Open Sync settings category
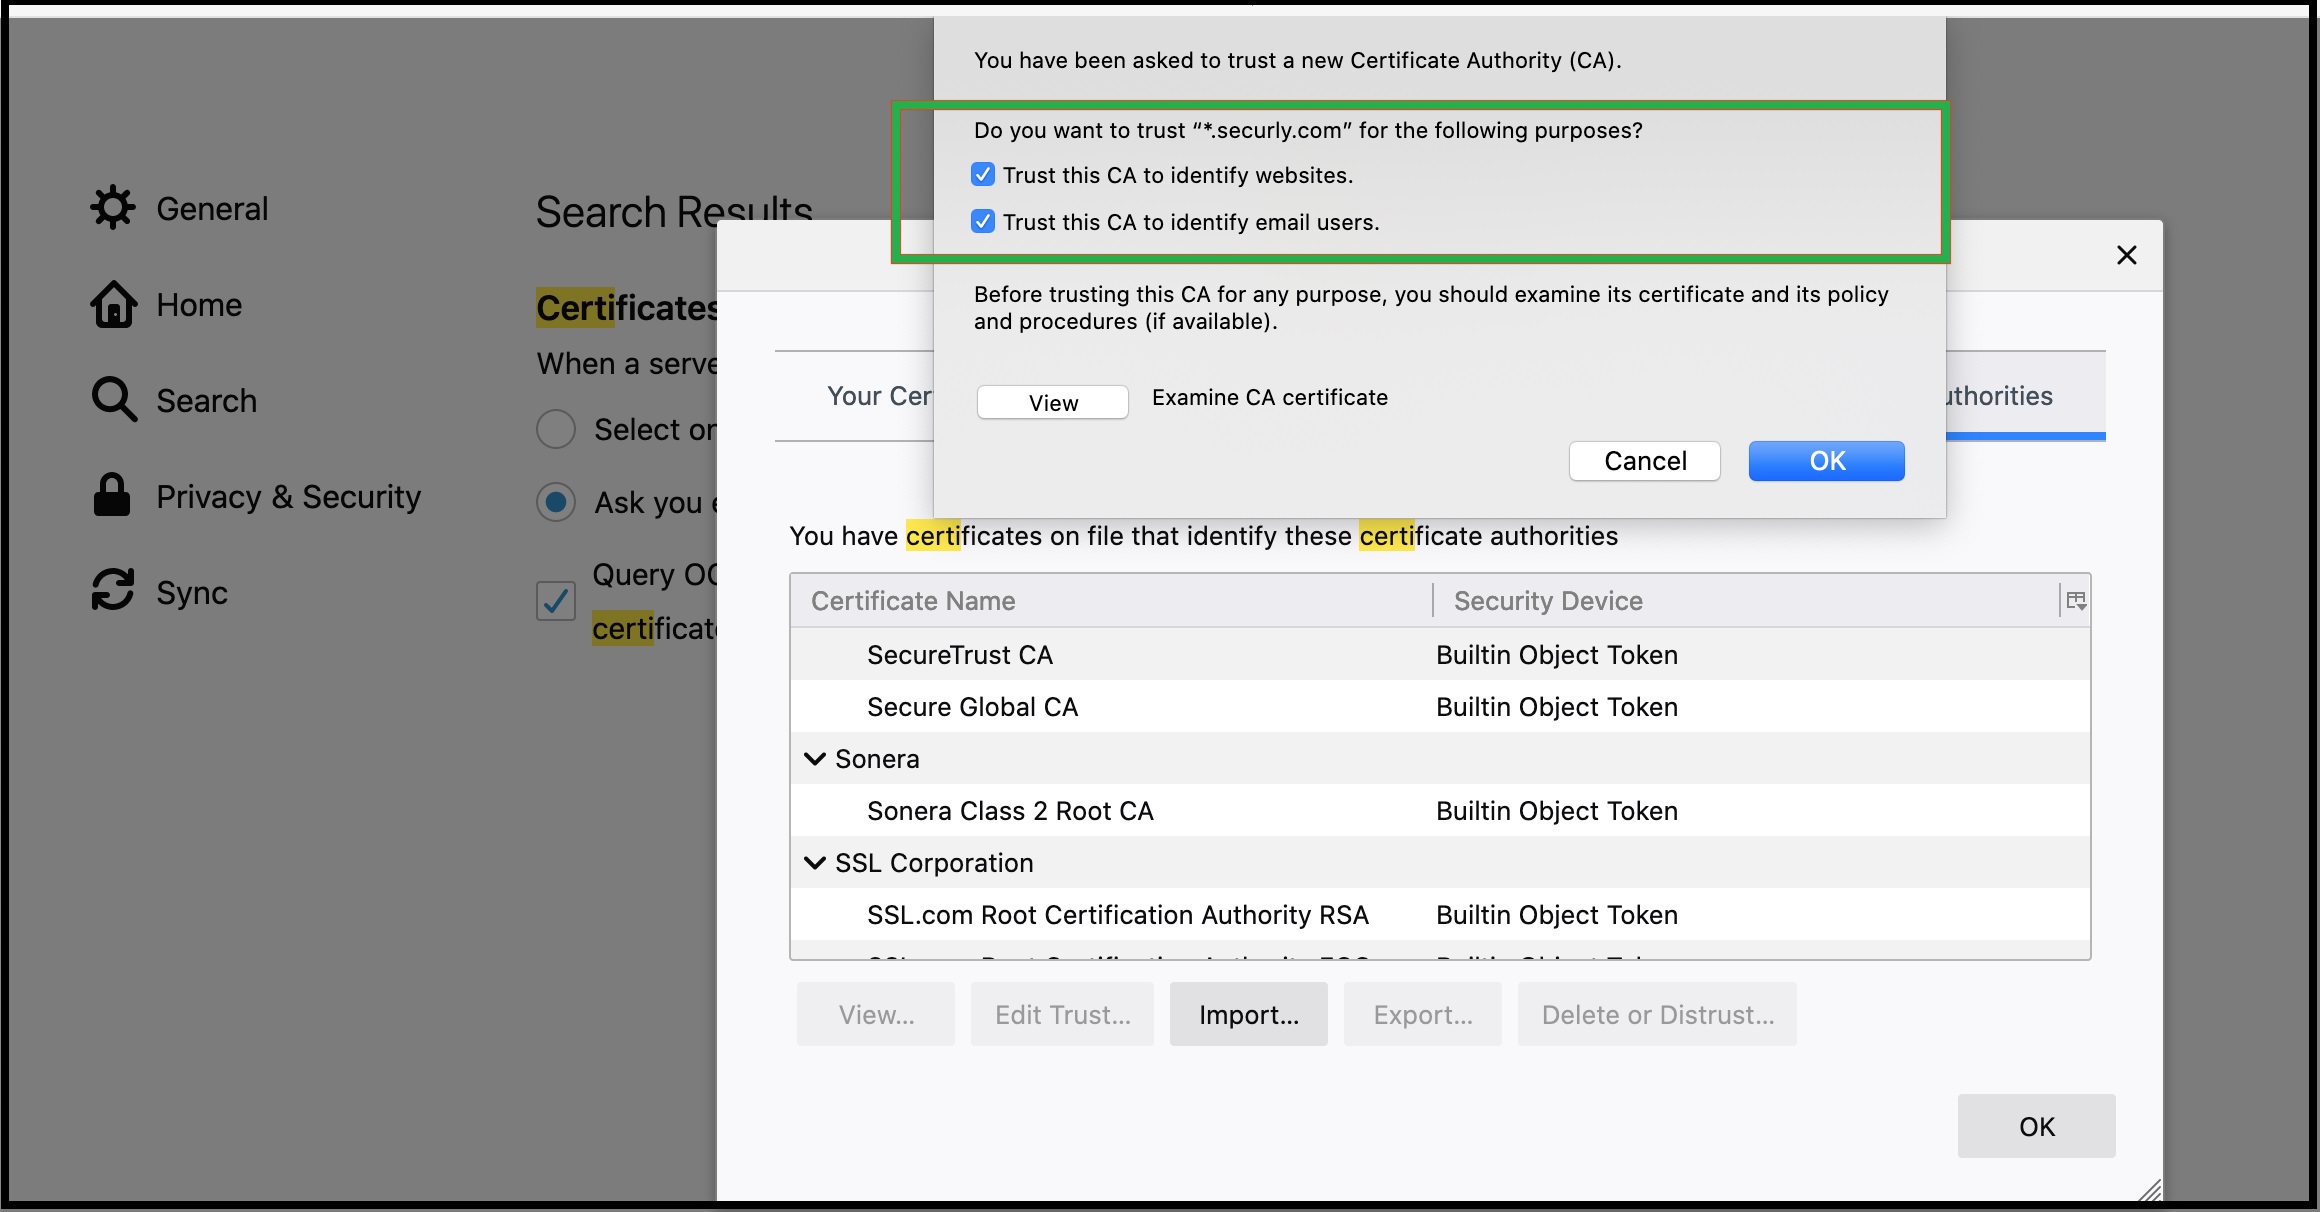2320x1212 pixels. [x=160, y=592]
